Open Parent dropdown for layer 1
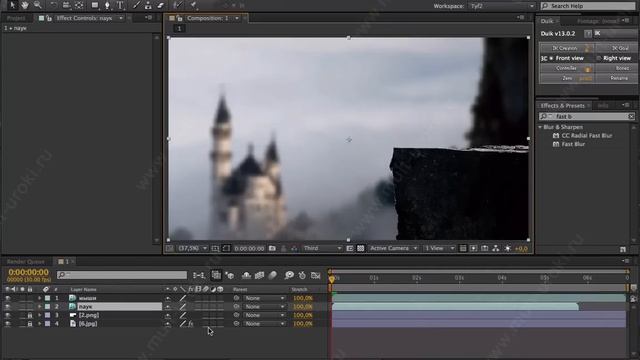Image resolution: width=640 pixels, height=360 pixels. (264, 298)
